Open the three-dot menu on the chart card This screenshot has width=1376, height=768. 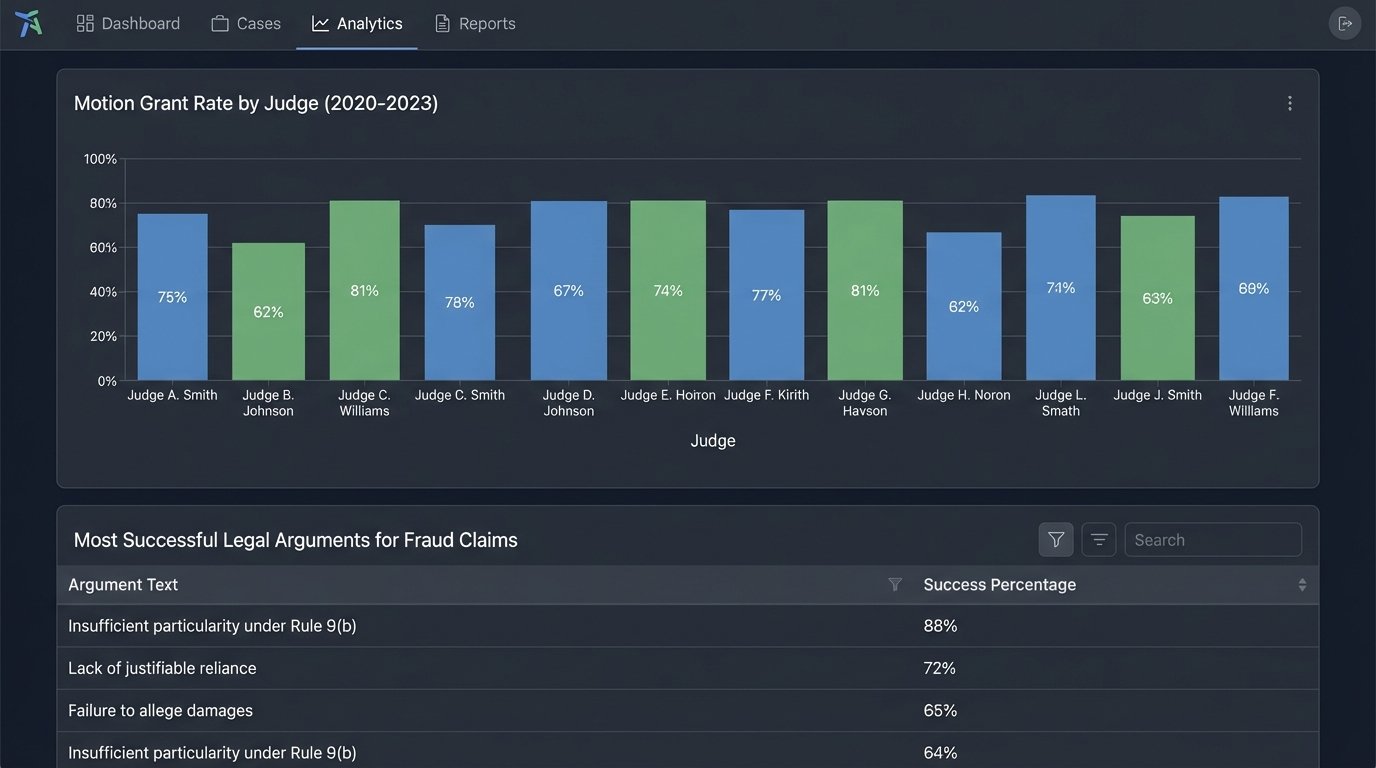click(1289, 102)
